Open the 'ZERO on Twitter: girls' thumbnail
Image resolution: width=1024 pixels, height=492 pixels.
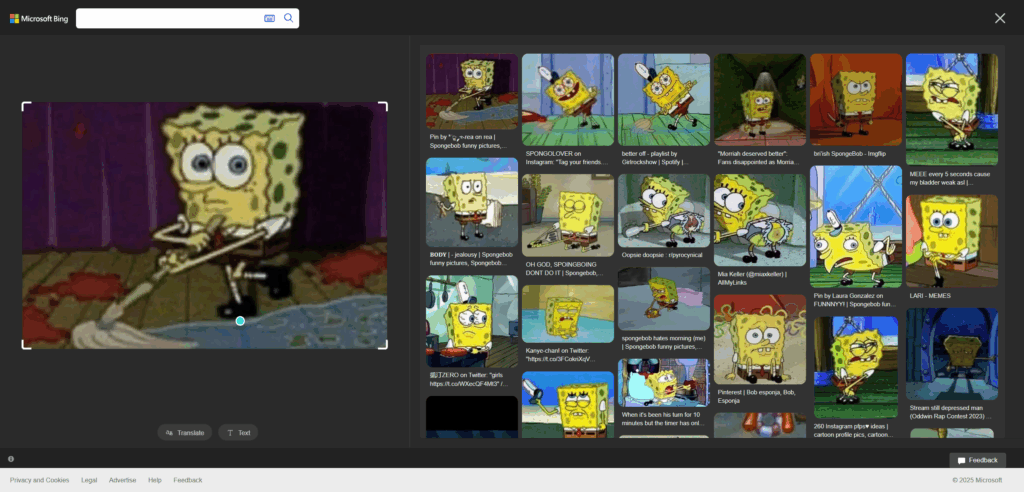coord(472,321)
